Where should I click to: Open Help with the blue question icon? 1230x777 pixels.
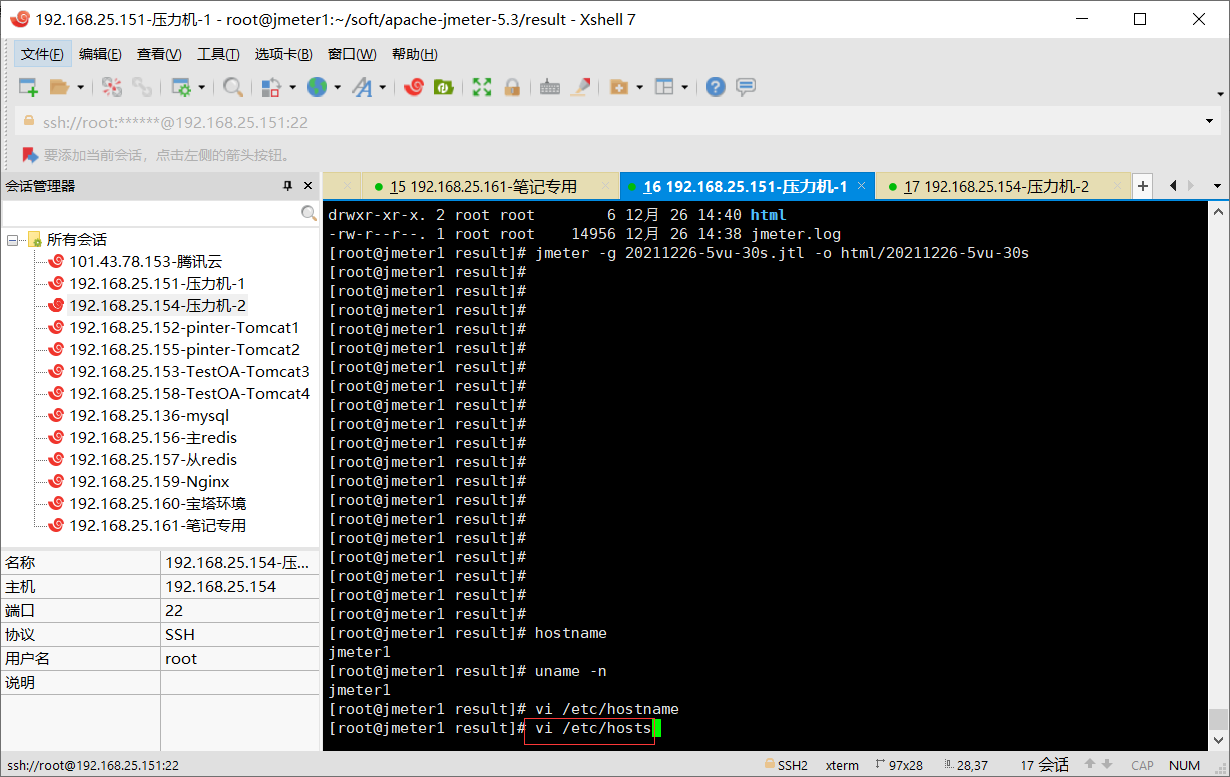715,87
